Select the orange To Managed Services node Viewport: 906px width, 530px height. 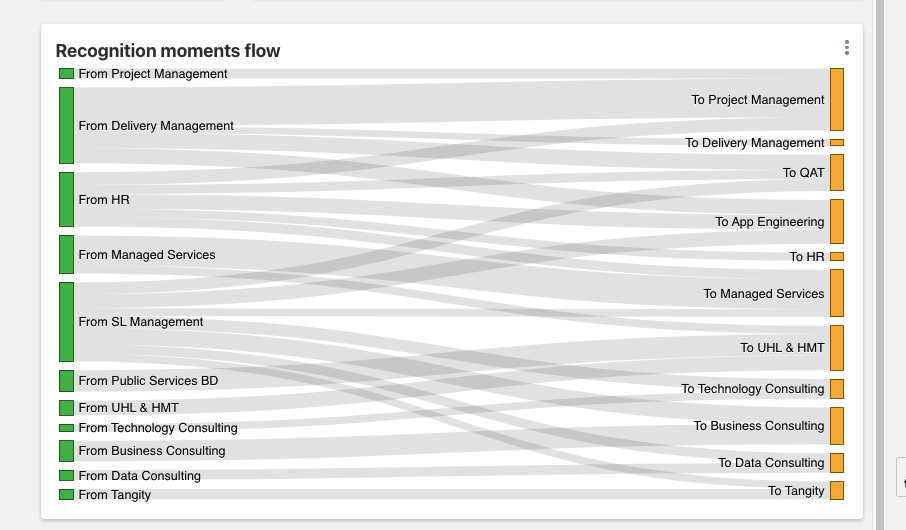click(837, 293)
